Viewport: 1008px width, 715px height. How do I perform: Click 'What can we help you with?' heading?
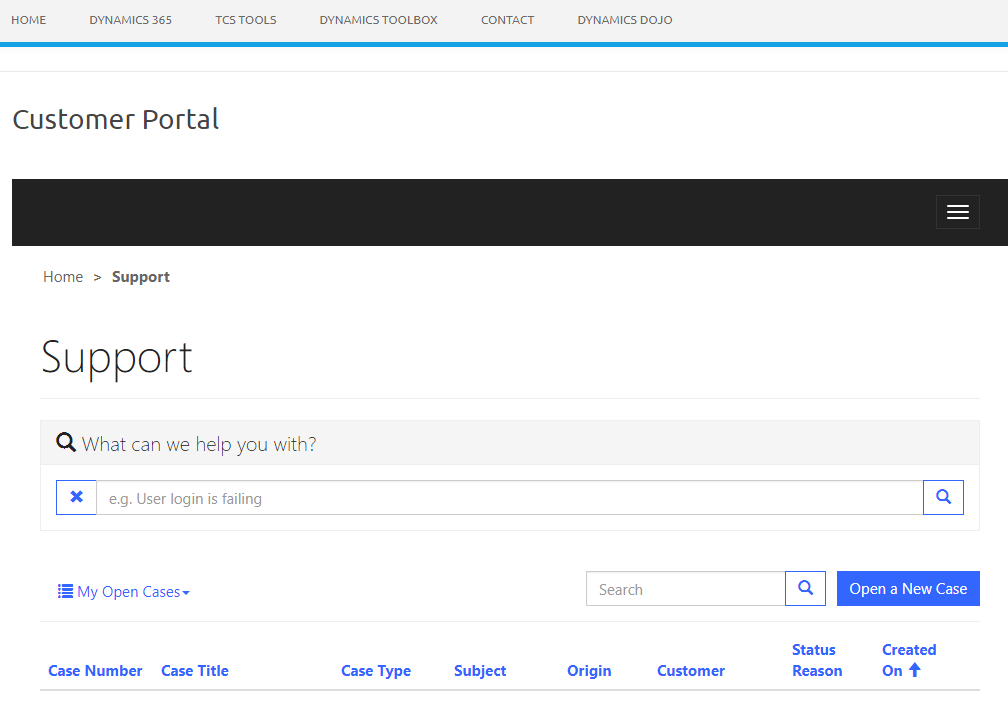[199, 444]
